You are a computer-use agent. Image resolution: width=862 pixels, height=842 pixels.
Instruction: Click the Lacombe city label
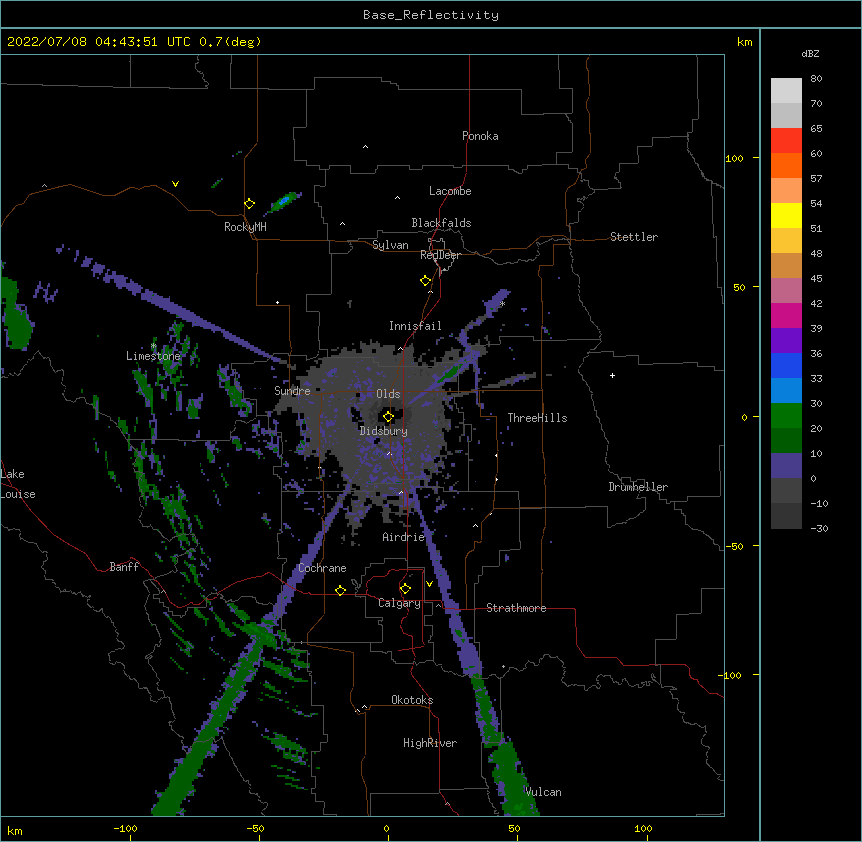(450, 191)
